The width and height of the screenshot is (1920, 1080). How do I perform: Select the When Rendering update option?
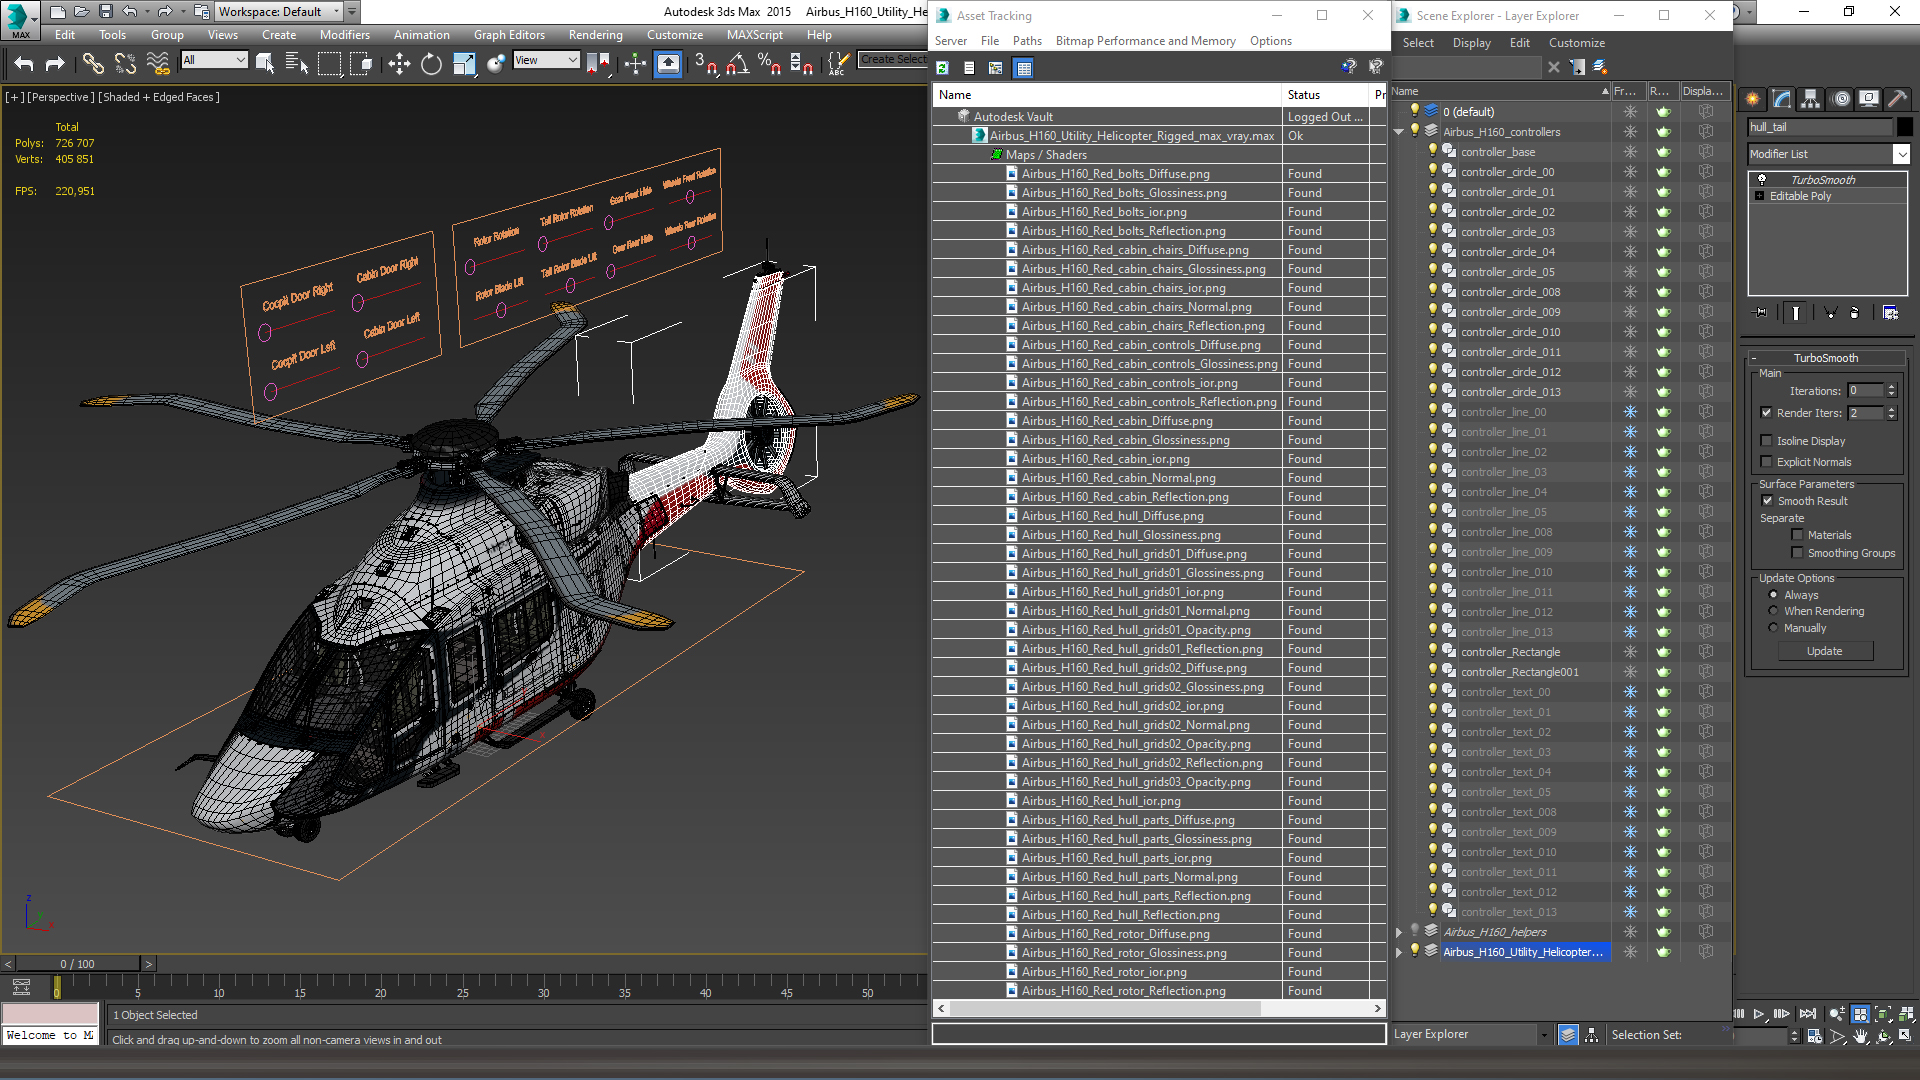point(1773,611)
